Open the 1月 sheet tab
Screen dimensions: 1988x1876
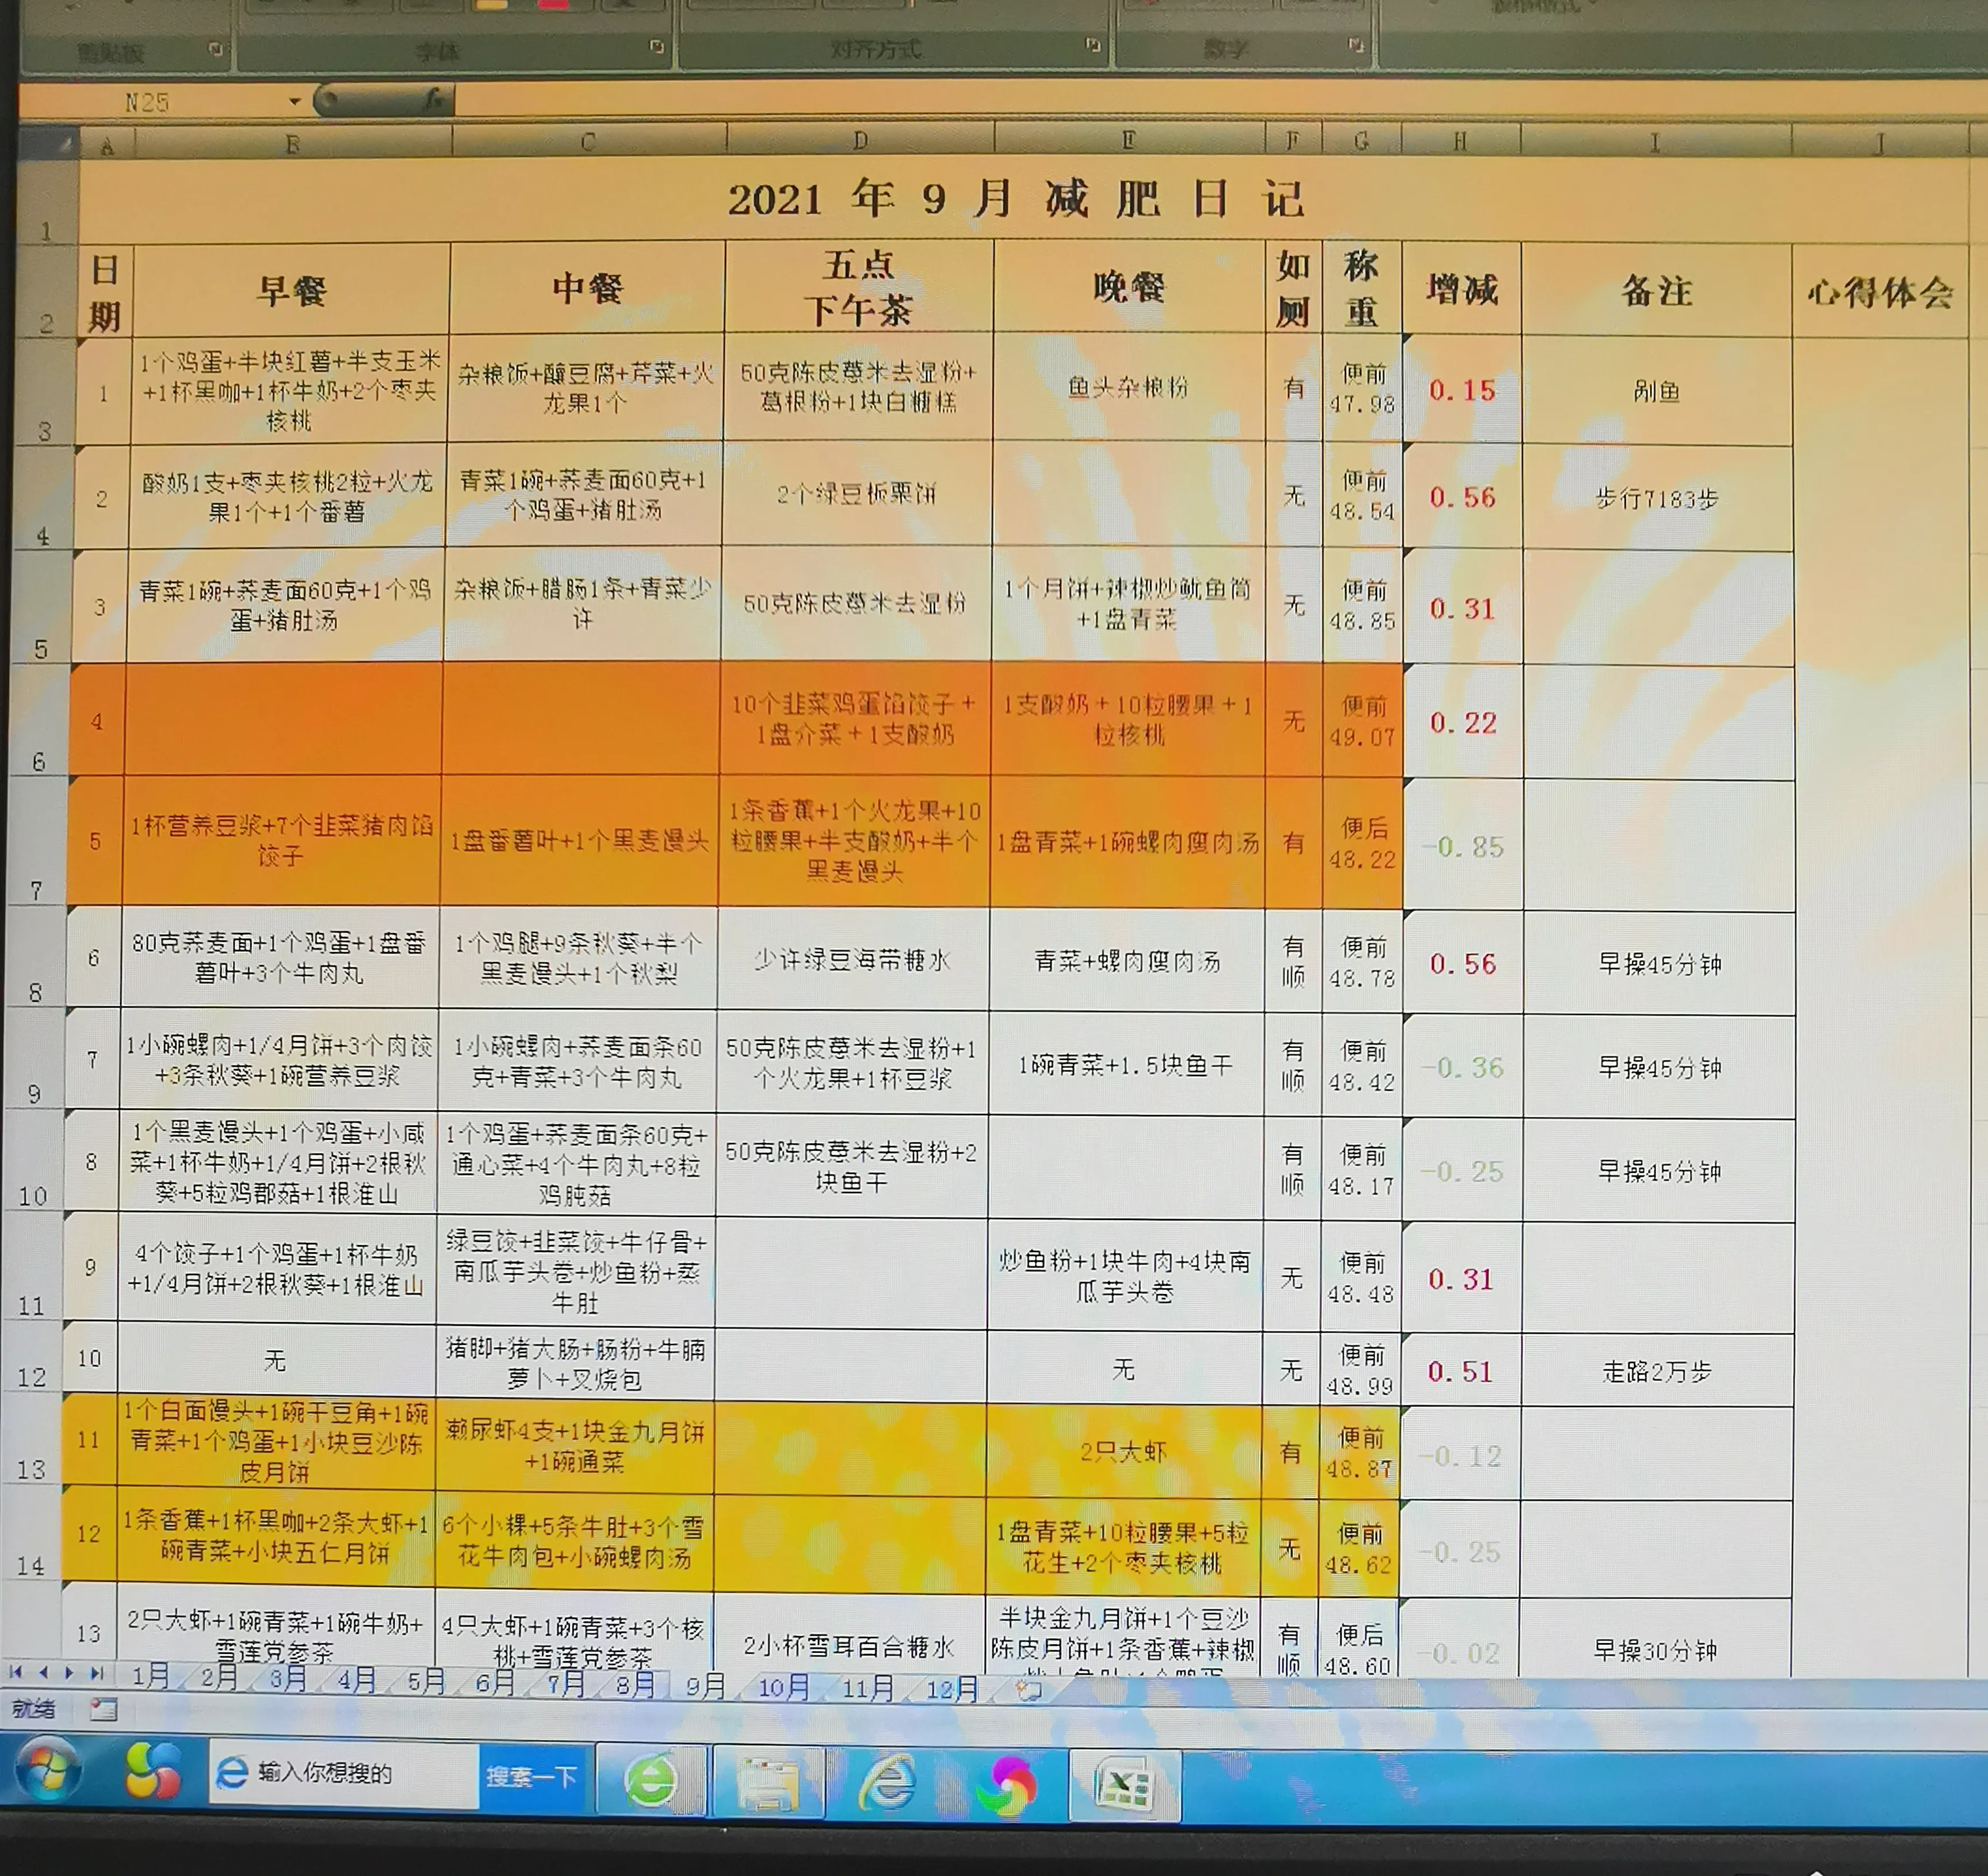(151, 1676)
